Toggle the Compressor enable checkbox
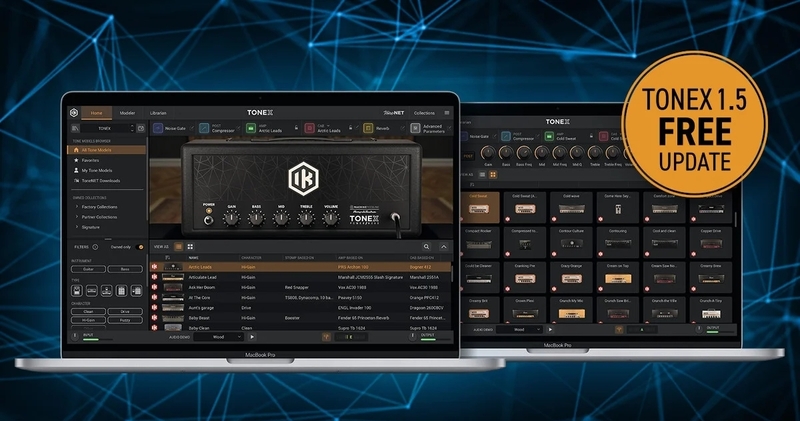 click(x=238, y=128)
